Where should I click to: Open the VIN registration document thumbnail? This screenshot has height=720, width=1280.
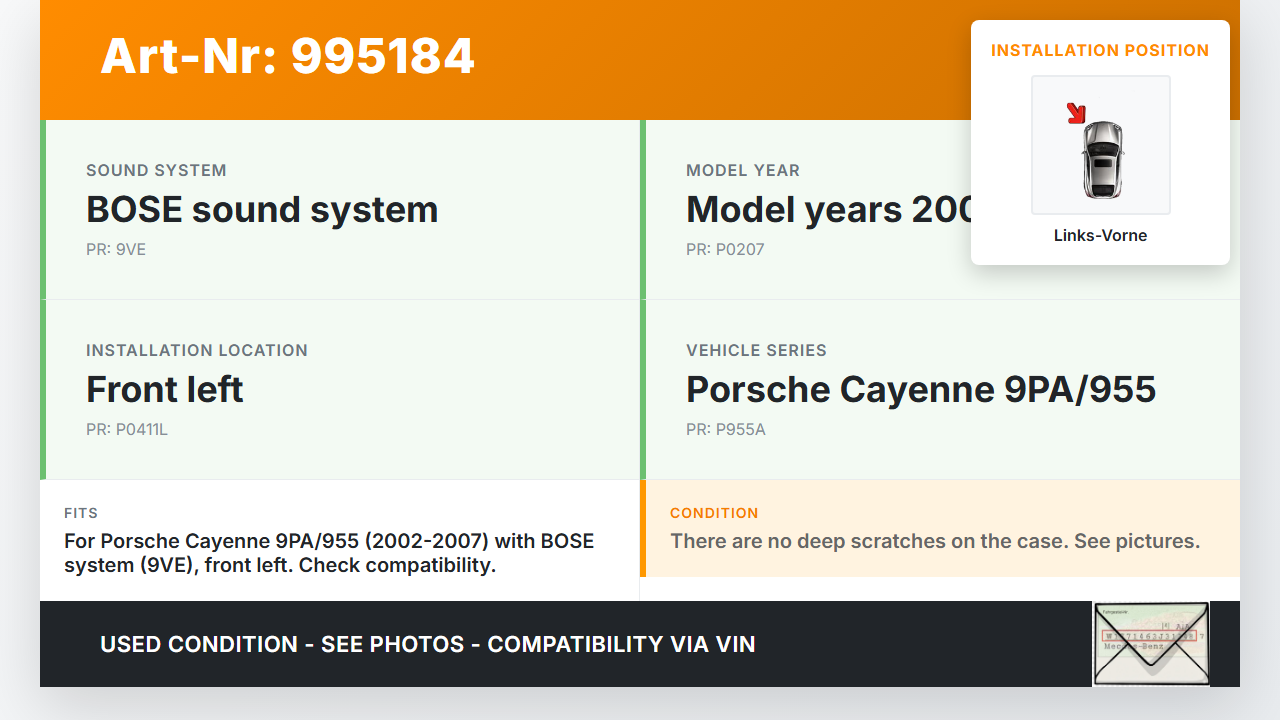[x=1150, y=643]
